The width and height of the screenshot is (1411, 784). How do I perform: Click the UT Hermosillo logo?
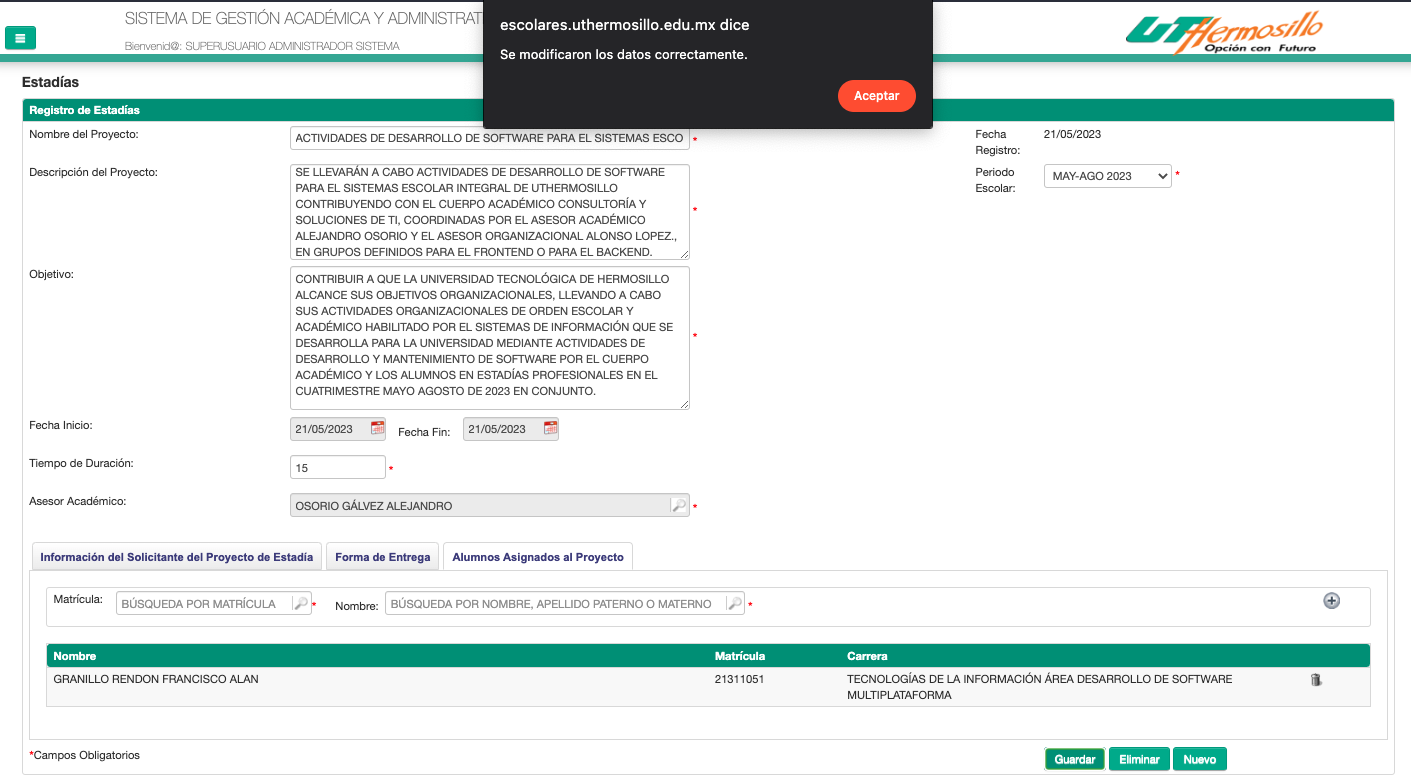point(1223,33)
